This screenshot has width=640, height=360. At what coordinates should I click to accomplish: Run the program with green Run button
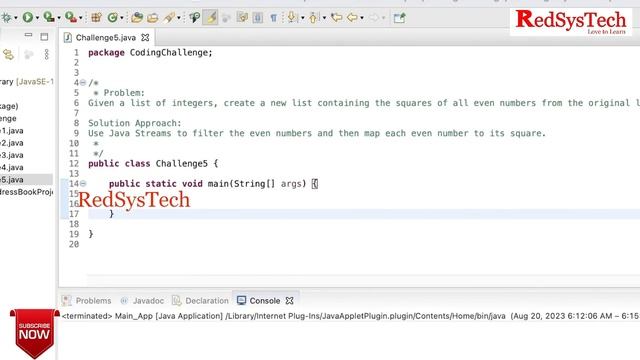click(28, 18)
